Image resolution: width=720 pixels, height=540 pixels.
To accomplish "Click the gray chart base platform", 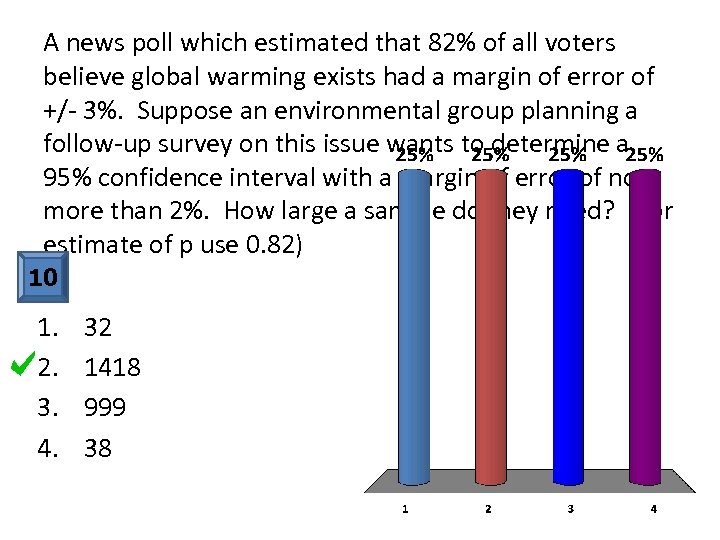I will pyautogui.click(x=530, y=482).
